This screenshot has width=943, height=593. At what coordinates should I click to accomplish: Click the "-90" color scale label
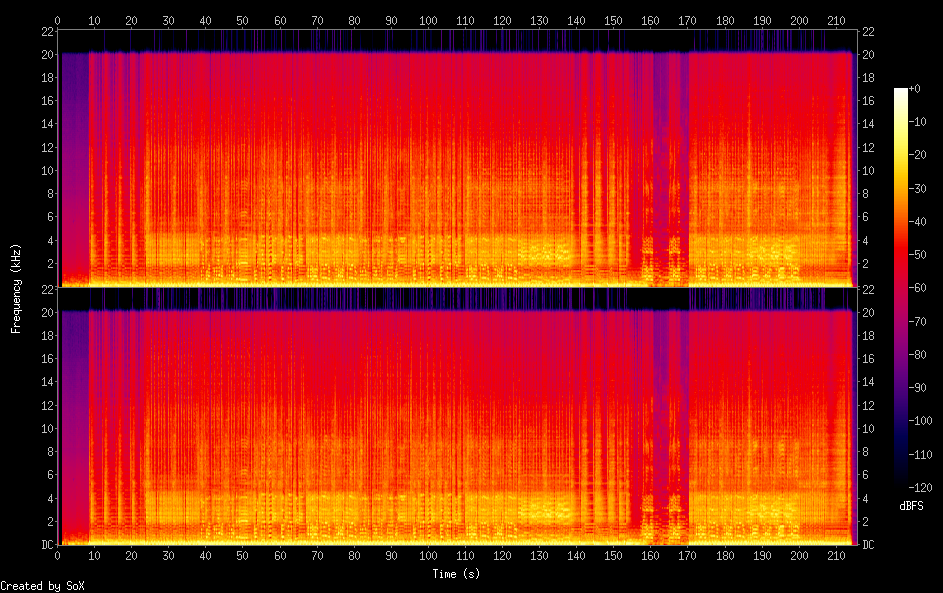[x=918, y=387]
